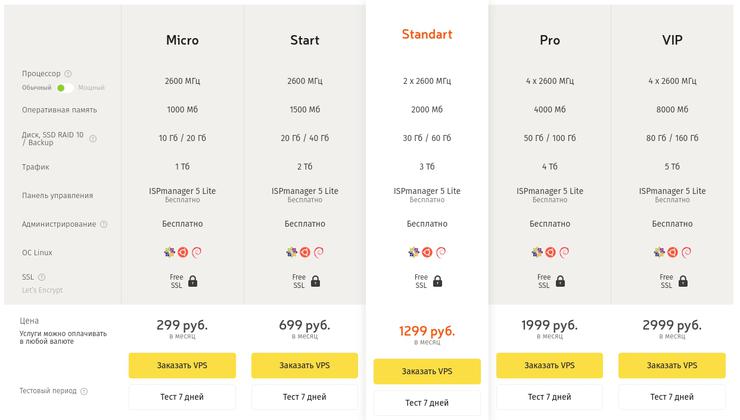Click the SSL lock icon in the Pro column
Viewport: 740px width, 420px height.
(x=561, y=281)
